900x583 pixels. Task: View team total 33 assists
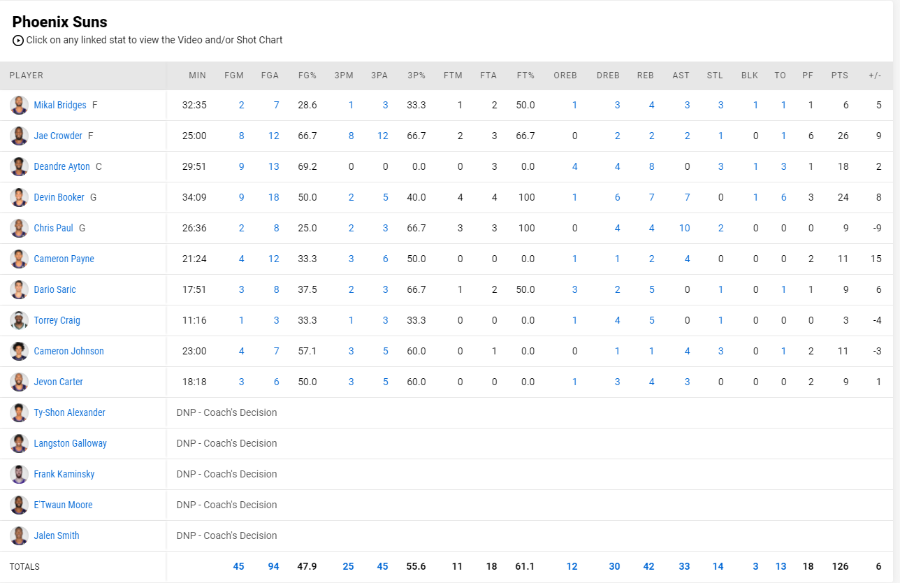(x=684, y=566)
